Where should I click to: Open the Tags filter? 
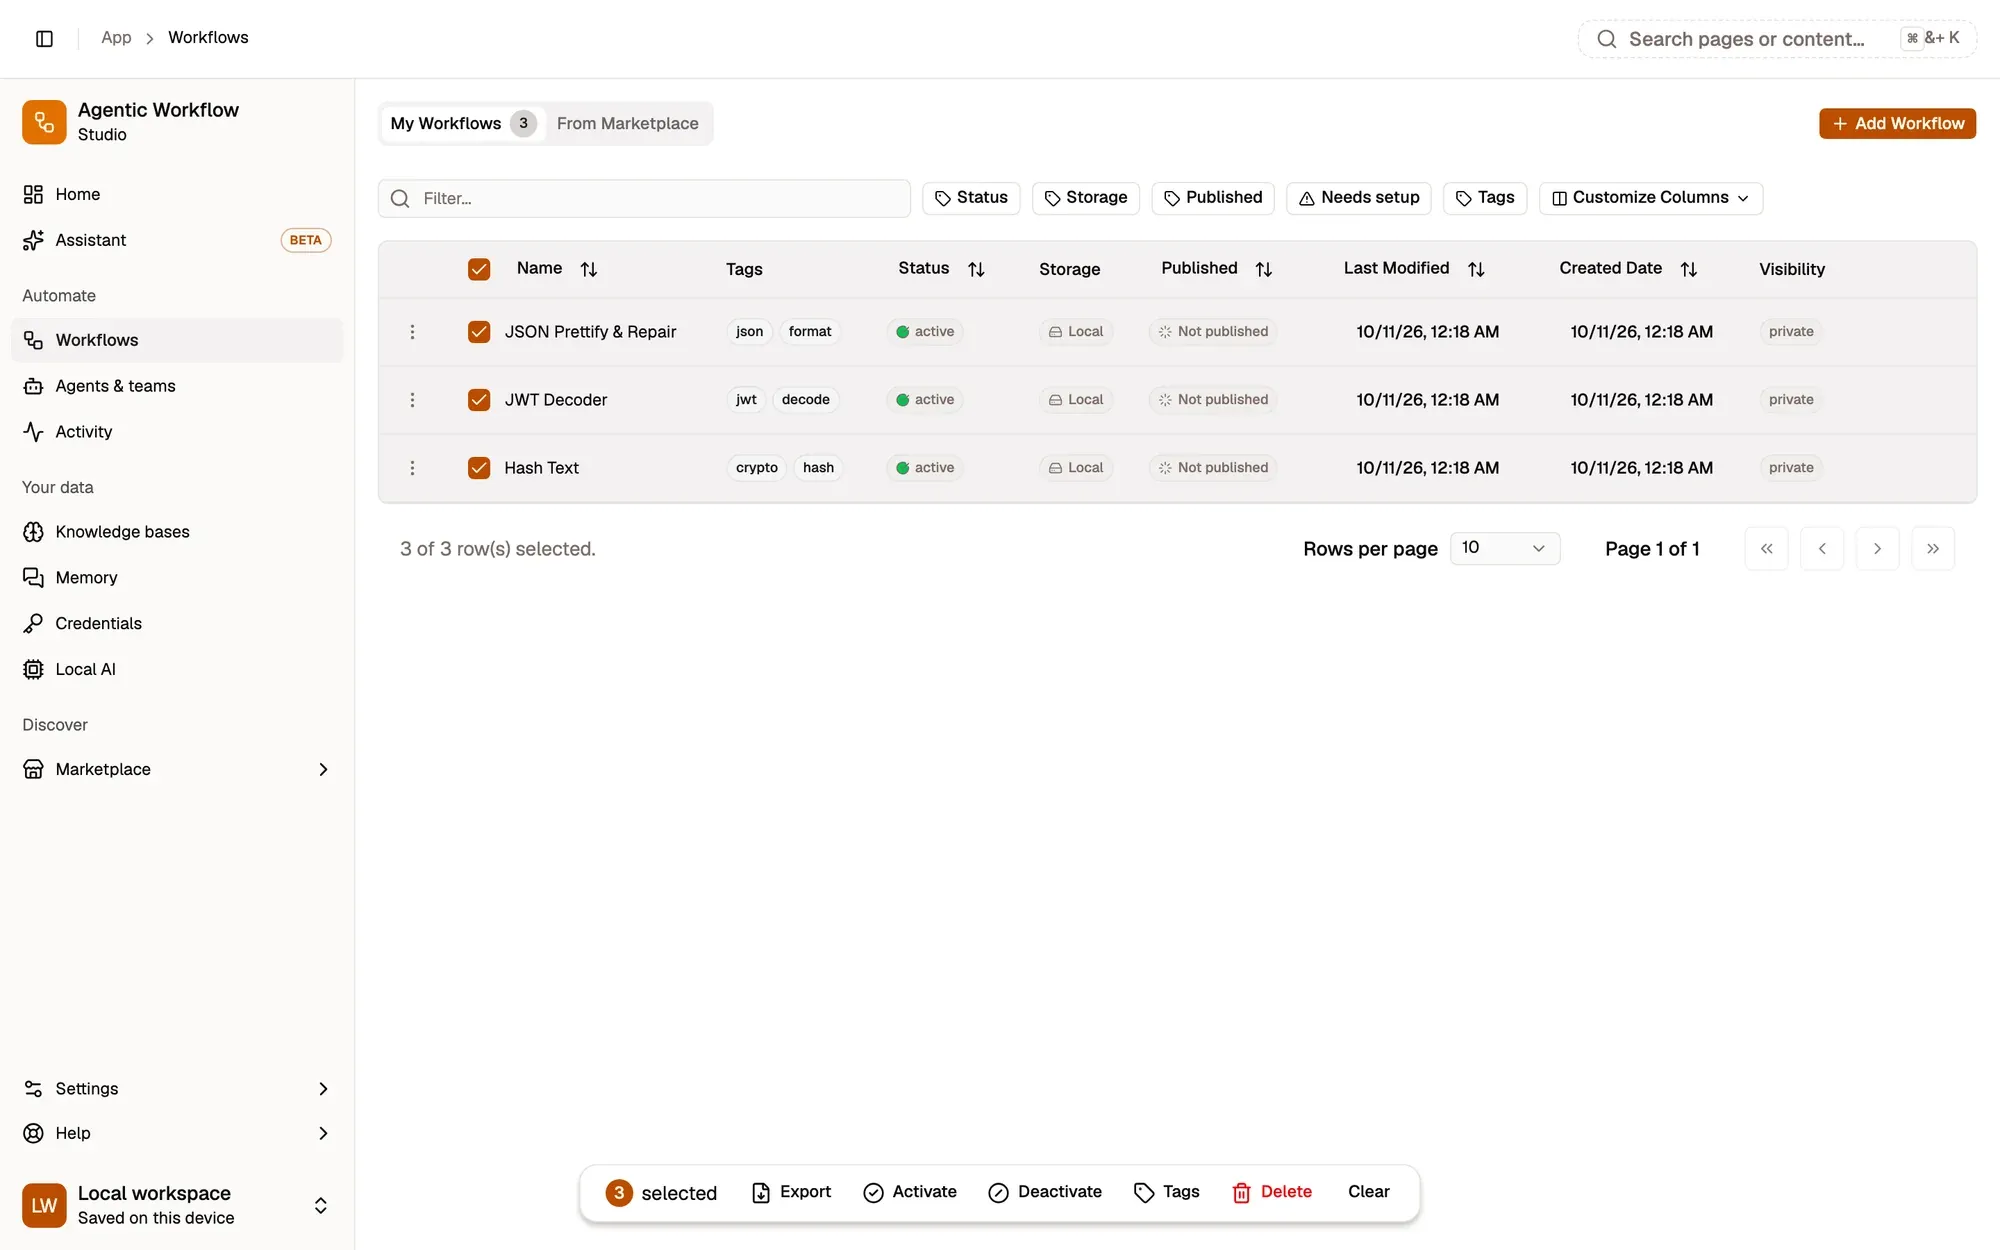[1485, 198]
